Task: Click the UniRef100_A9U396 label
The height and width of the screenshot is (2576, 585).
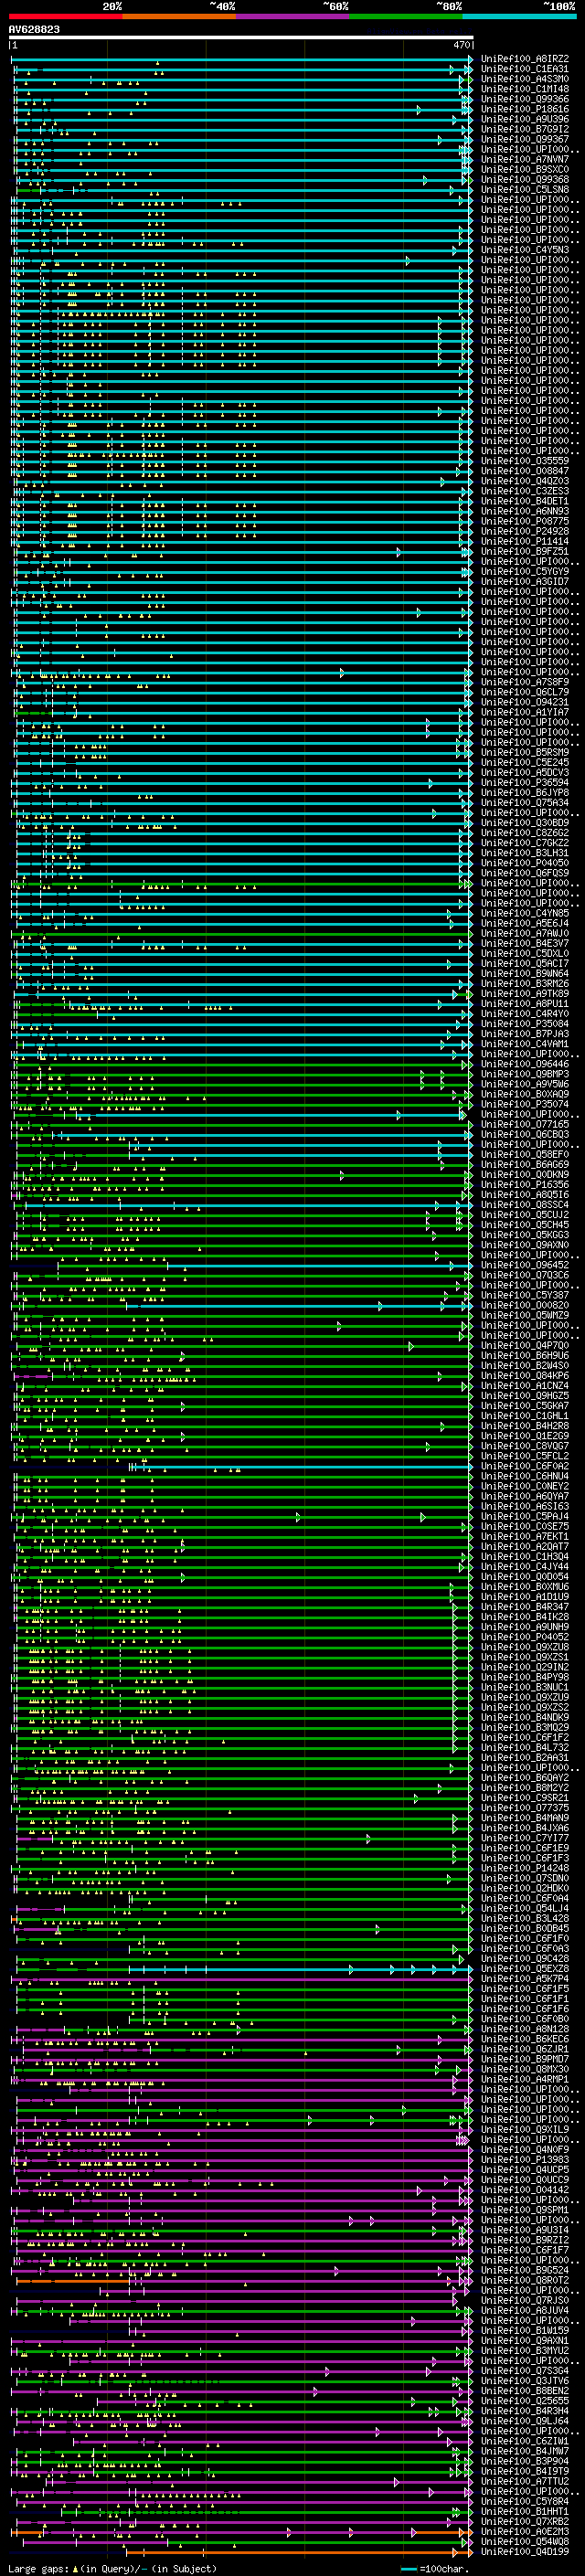Action: click(x=525, y=119)
